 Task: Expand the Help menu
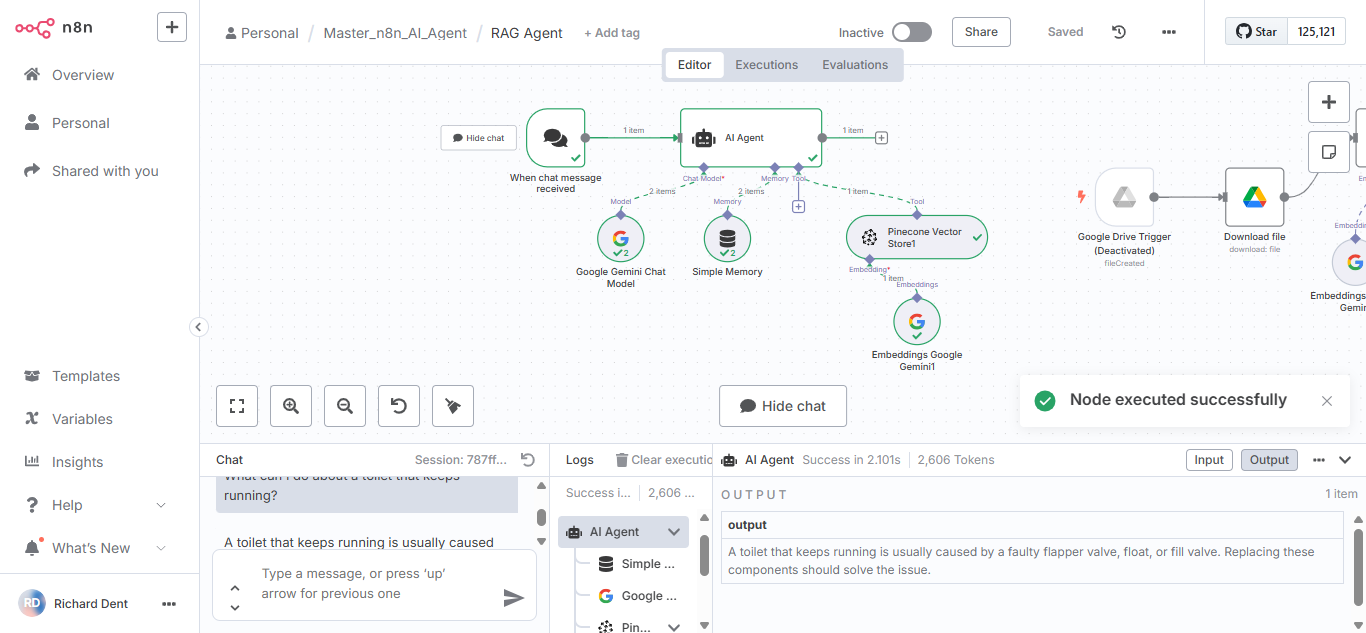coord(95,505)
